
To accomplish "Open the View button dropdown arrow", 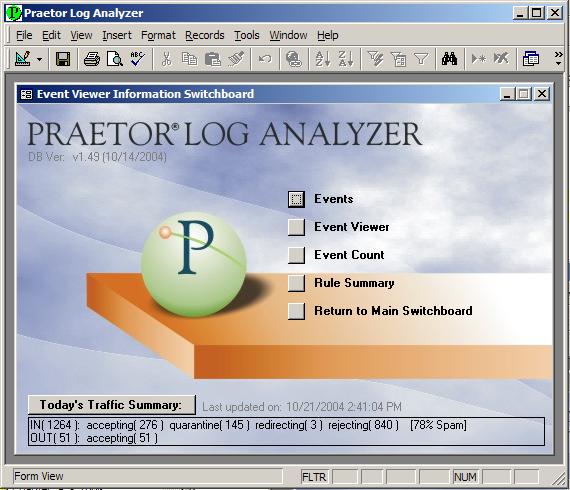I will (39, 59).
